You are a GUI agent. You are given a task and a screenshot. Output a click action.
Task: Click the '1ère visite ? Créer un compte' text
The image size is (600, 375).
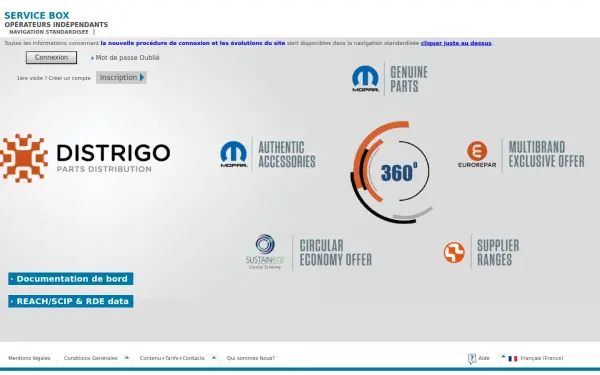click(x=54, y=78)
